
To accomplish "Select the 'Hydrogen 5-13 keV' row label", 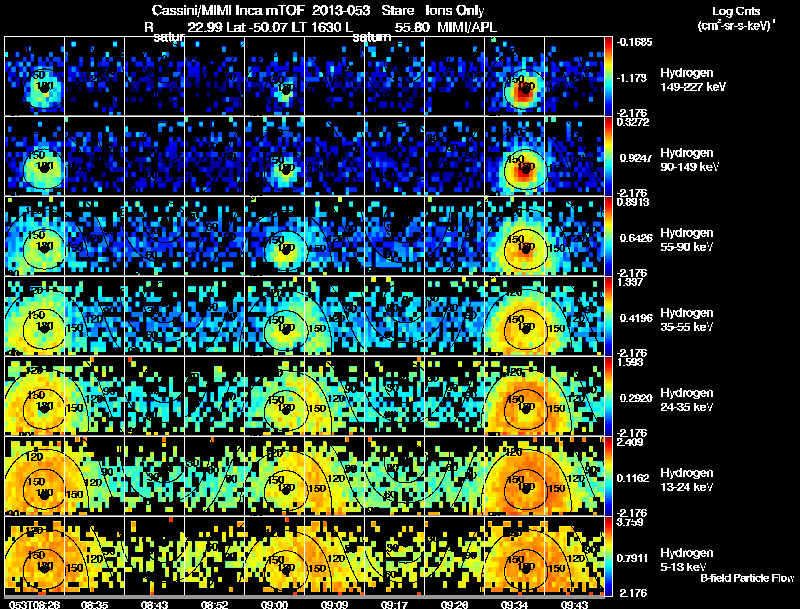I will (x=686, y=560).
